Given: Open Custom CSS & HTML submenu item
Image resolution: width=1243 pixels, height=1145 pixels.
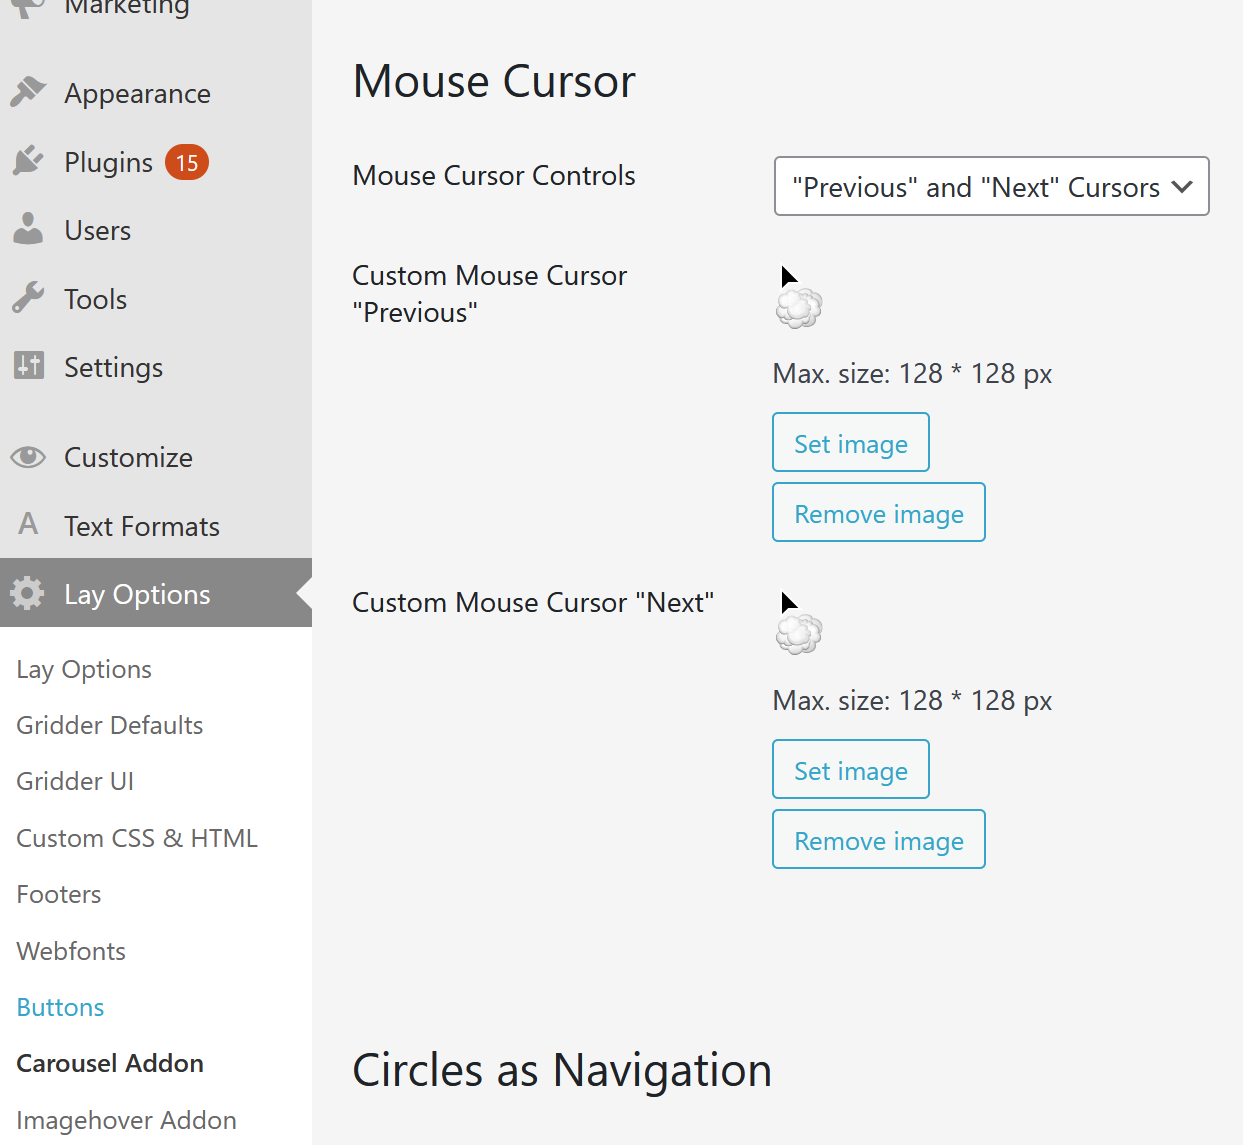Looking at the screenshot, I should click(137, 838).
